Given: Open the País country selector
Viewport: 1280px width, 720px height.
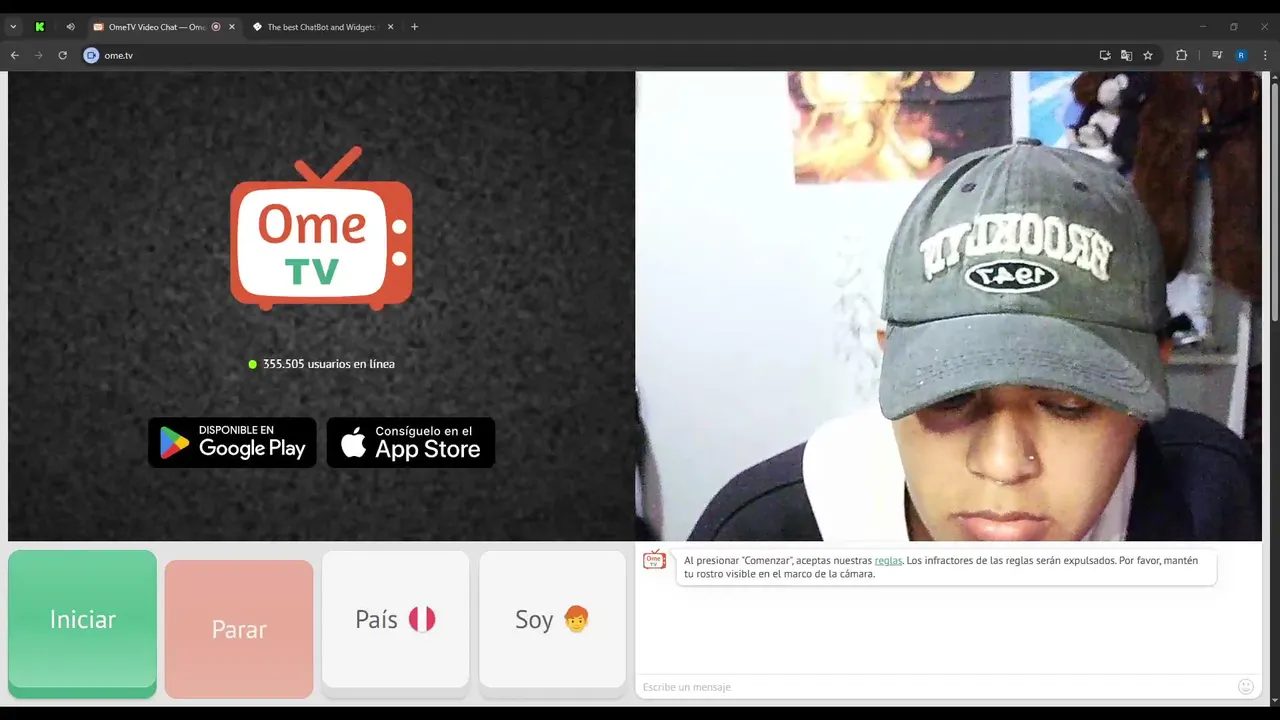Looking at the screenshot, I should 395,622.
